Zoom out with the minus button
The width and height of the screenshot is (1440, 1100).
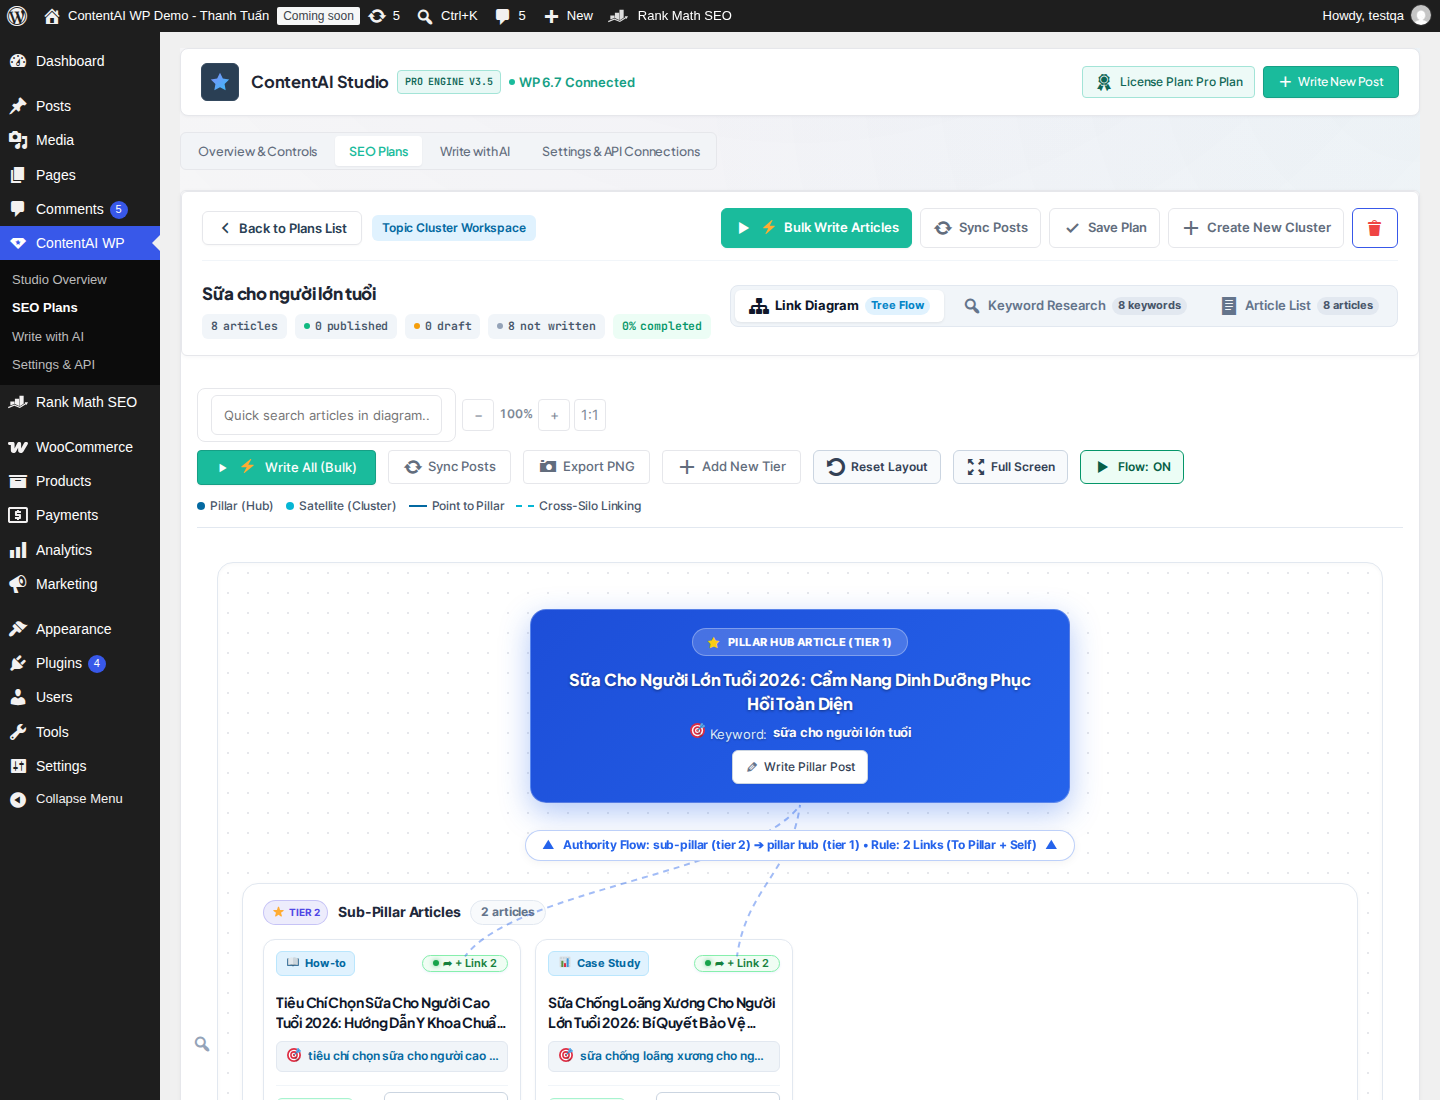(478, 415)
